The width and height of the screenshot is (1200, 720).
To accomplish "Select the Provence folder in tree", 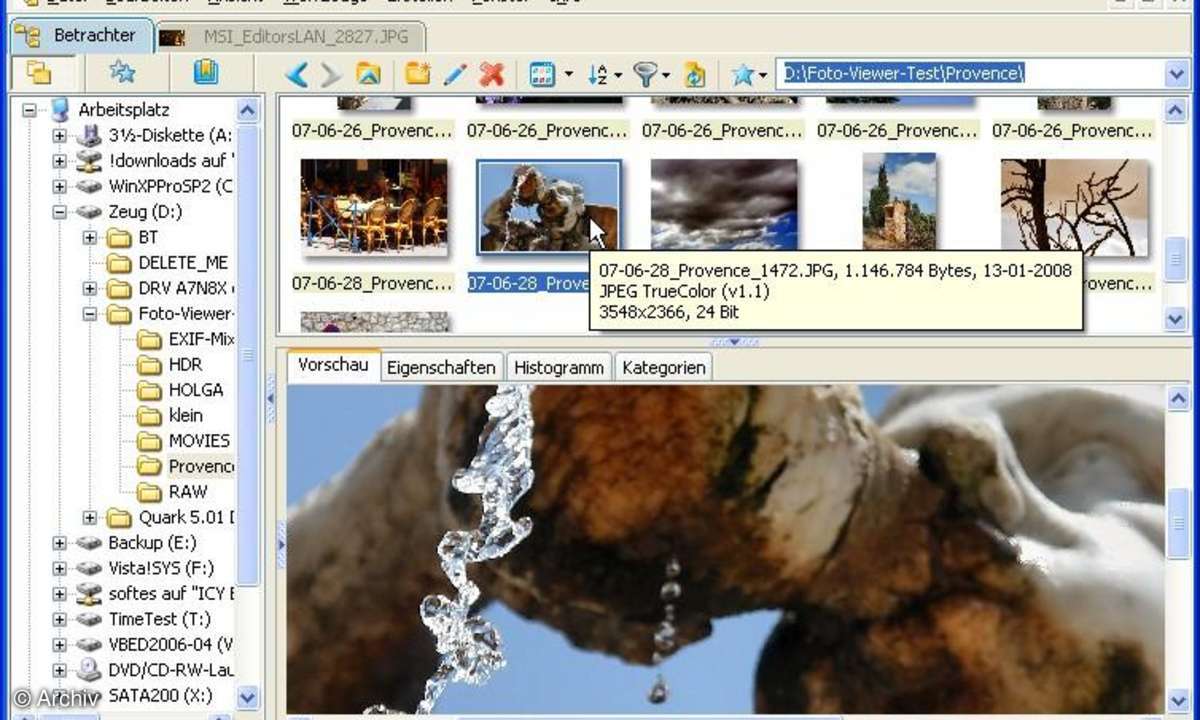I will [x=201, y=466].
